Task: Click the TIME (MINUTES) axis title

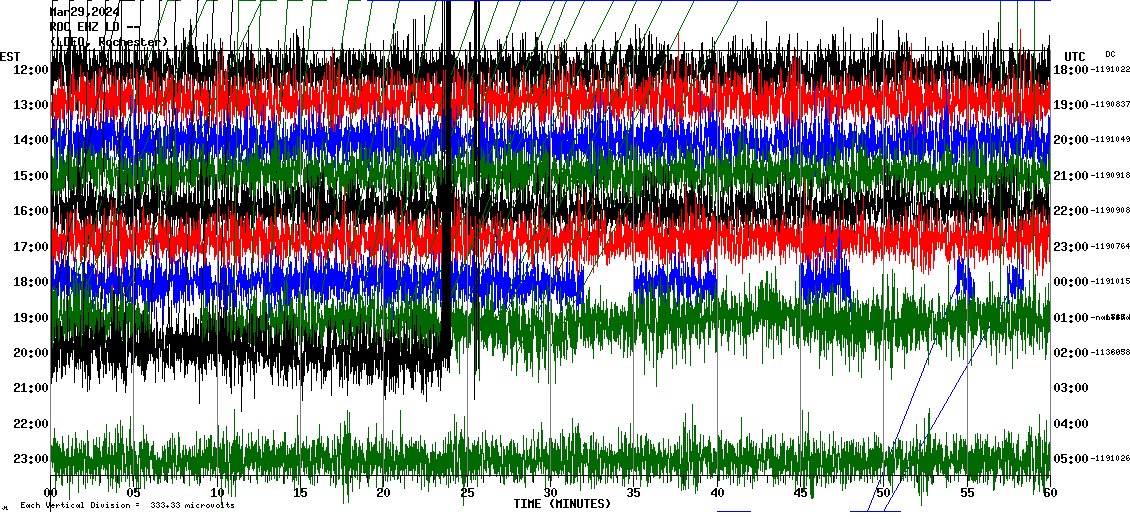Action: (562, 504)
